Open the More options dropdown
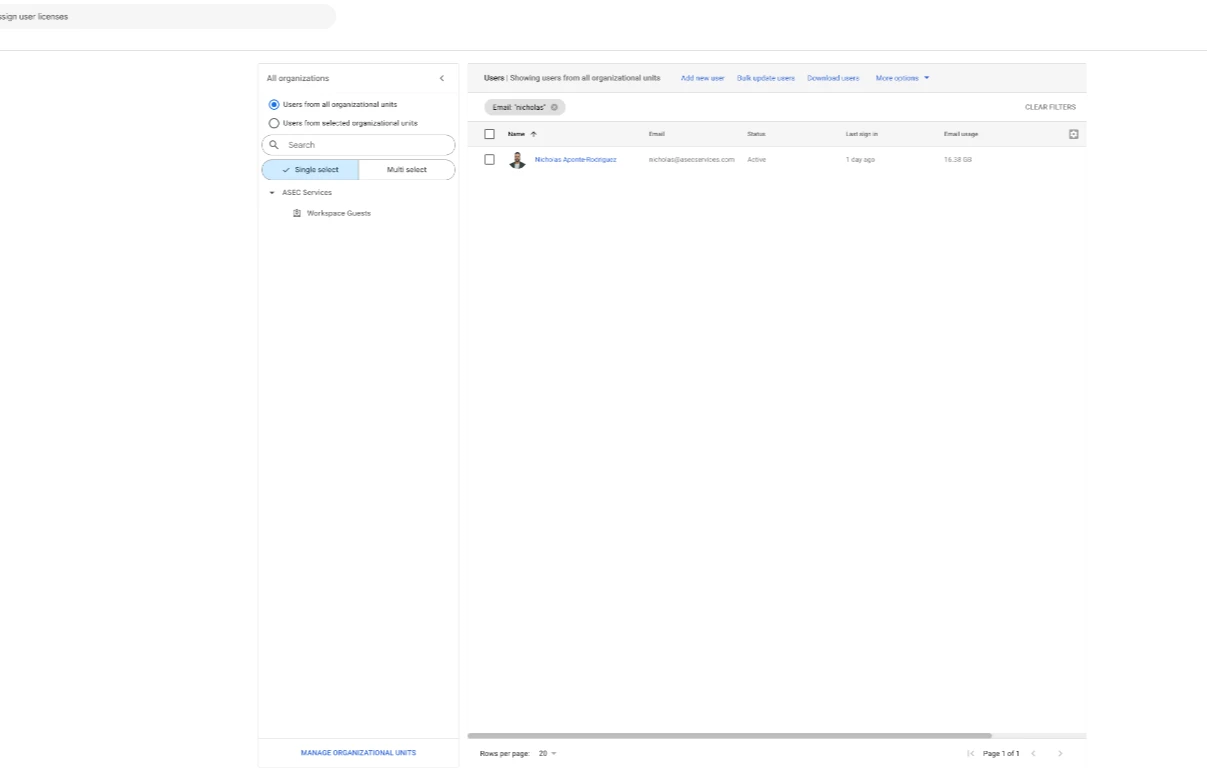 point(903,78)
